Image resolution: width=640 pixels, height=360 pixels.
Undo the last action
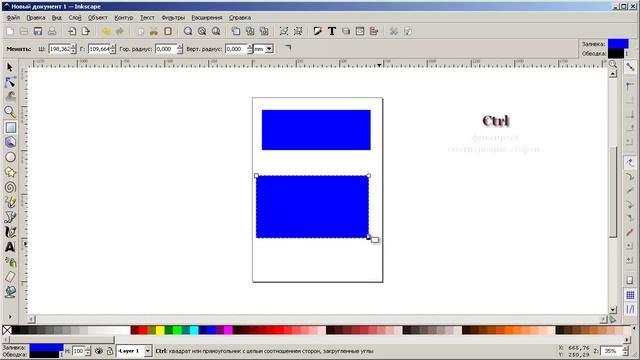(x=106, y=31)
